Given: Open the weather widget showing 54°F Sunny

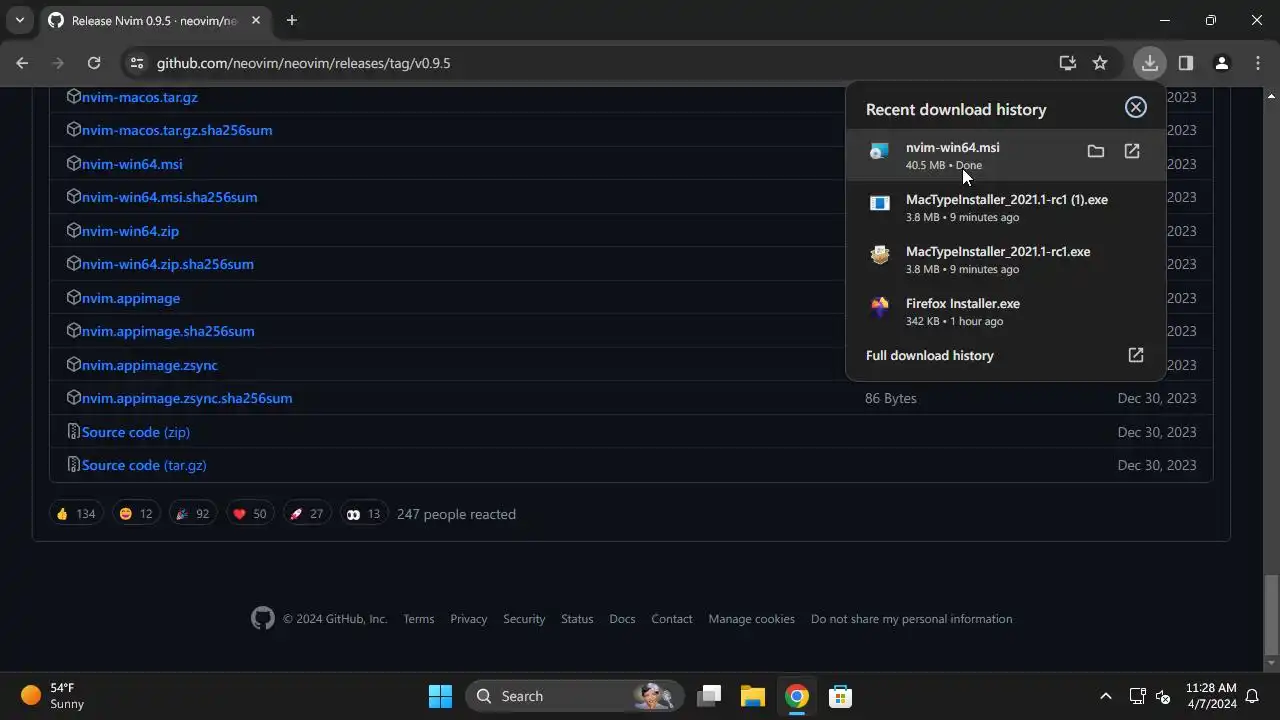Looking at the screenshot, I should (54, 696).
